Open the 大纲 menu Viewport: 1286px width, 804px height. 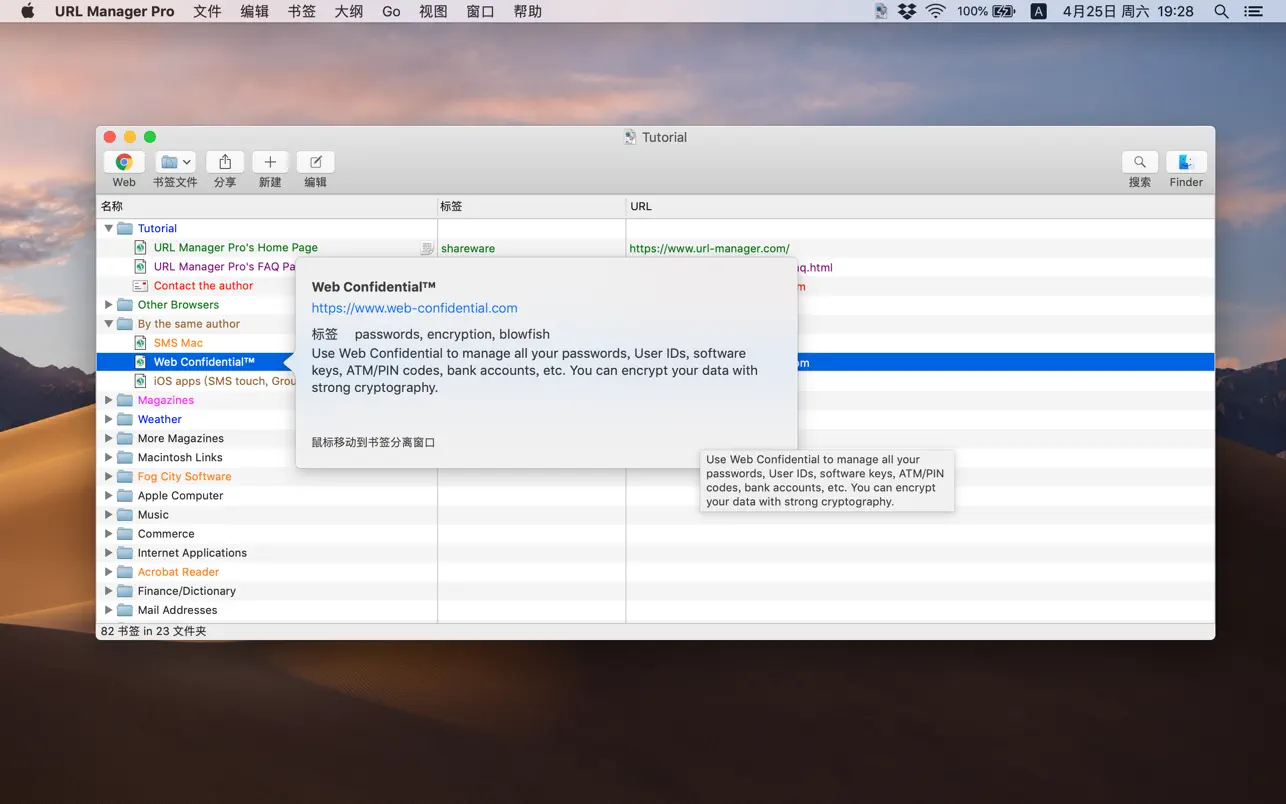tap(349, 12)
